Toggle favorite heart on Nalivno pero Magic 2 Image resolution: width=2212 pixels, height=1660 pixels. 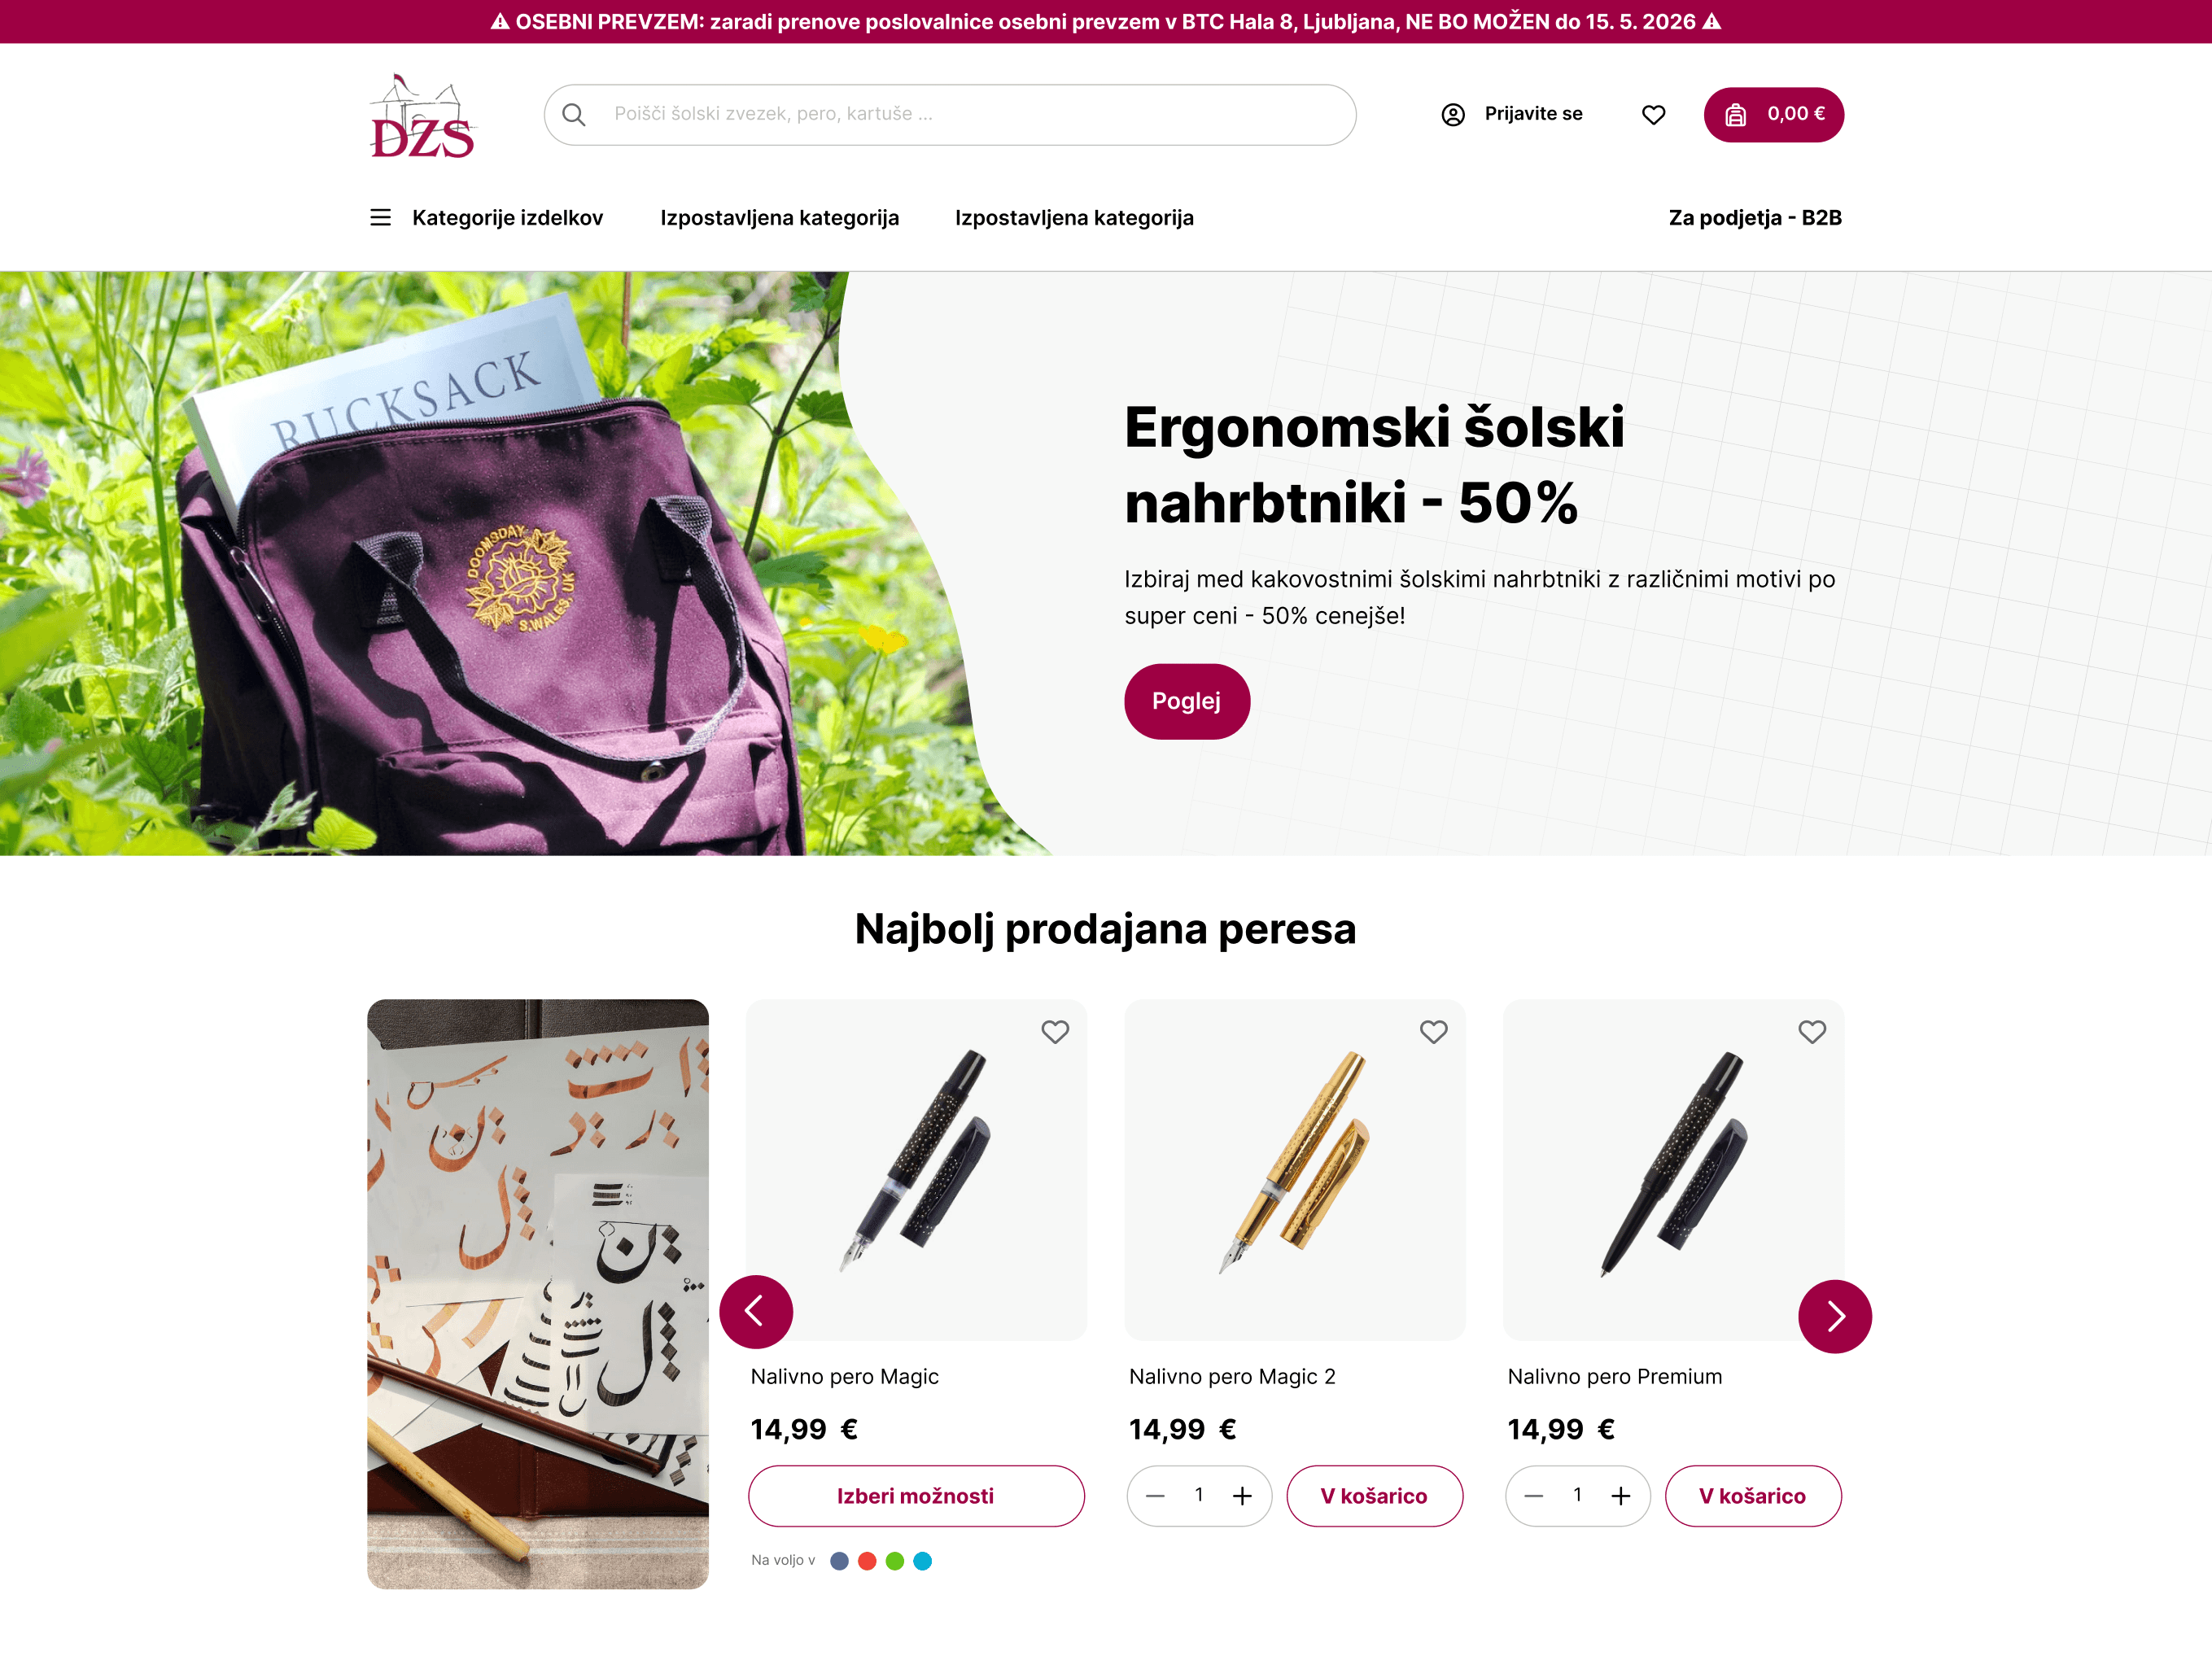click(x=1433, y=1032)
